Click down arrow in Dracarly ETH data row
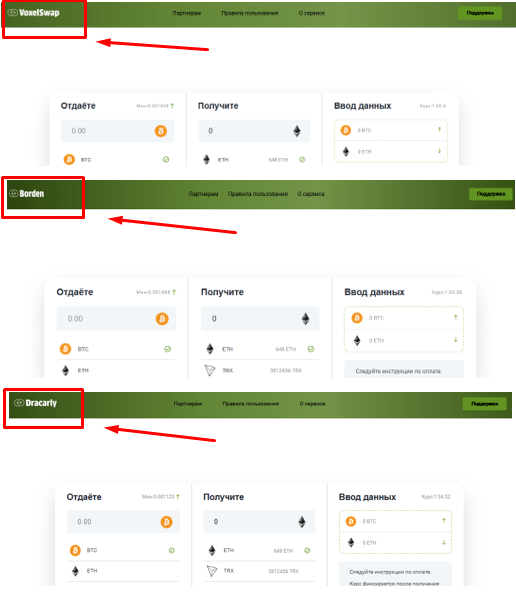The image size is (516, 611). pyautogui.click(x=444, y=542)
